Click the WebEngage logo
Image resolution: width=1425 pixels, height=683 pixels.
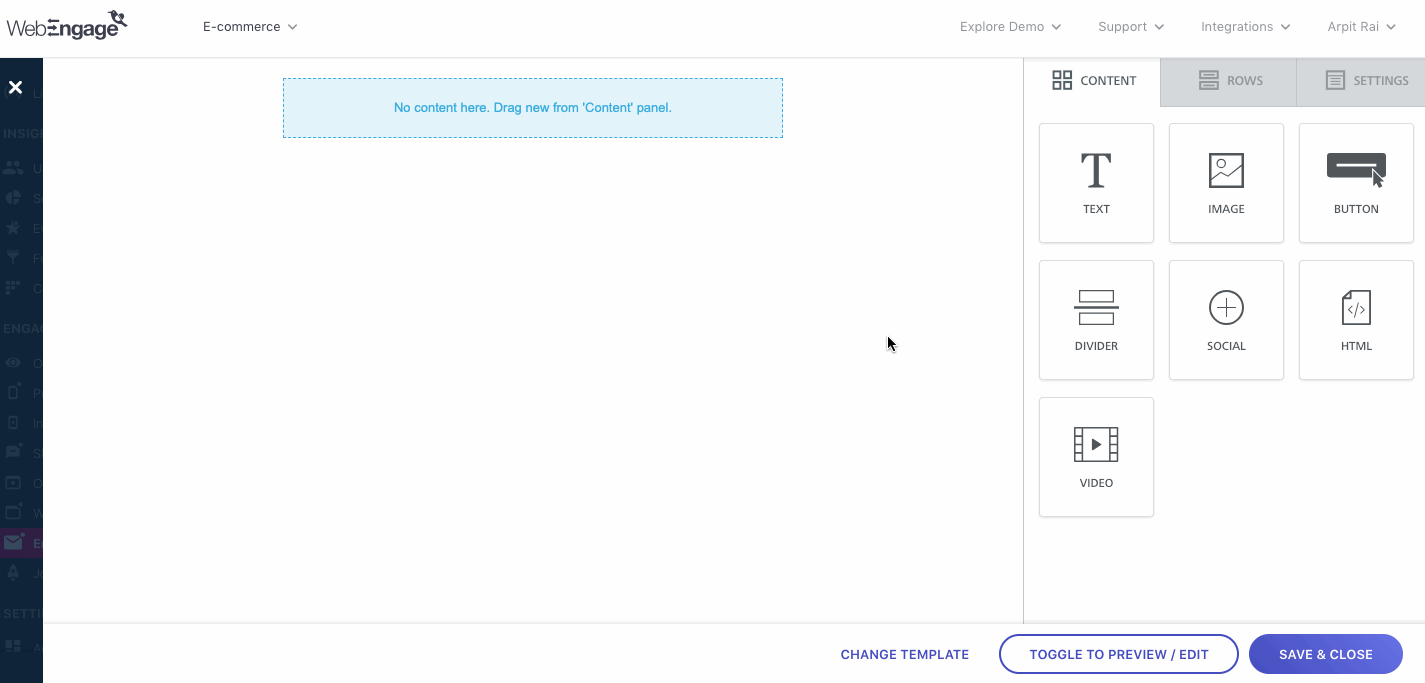[x=67, y=25]
